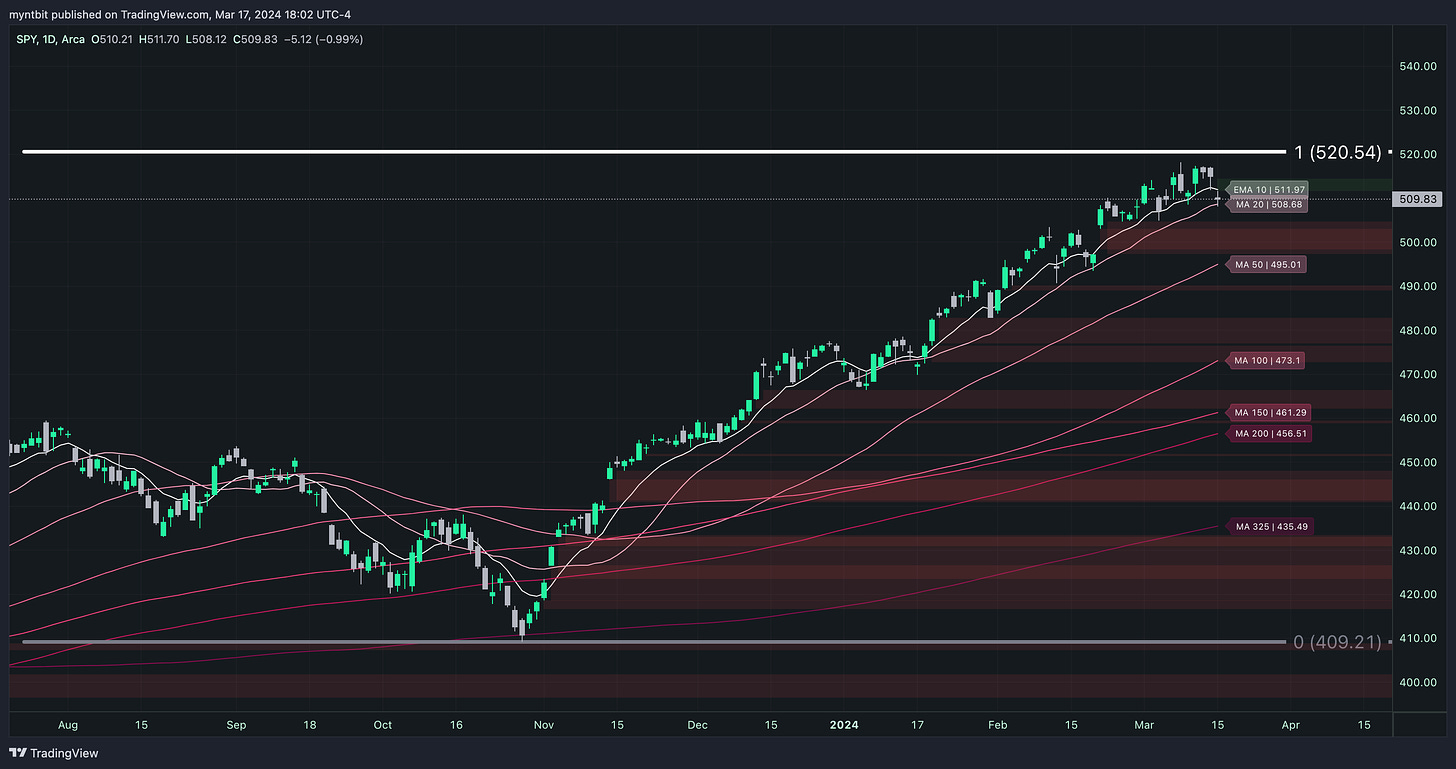Click the 430.00 price axis label

[x=1417, y=550]
